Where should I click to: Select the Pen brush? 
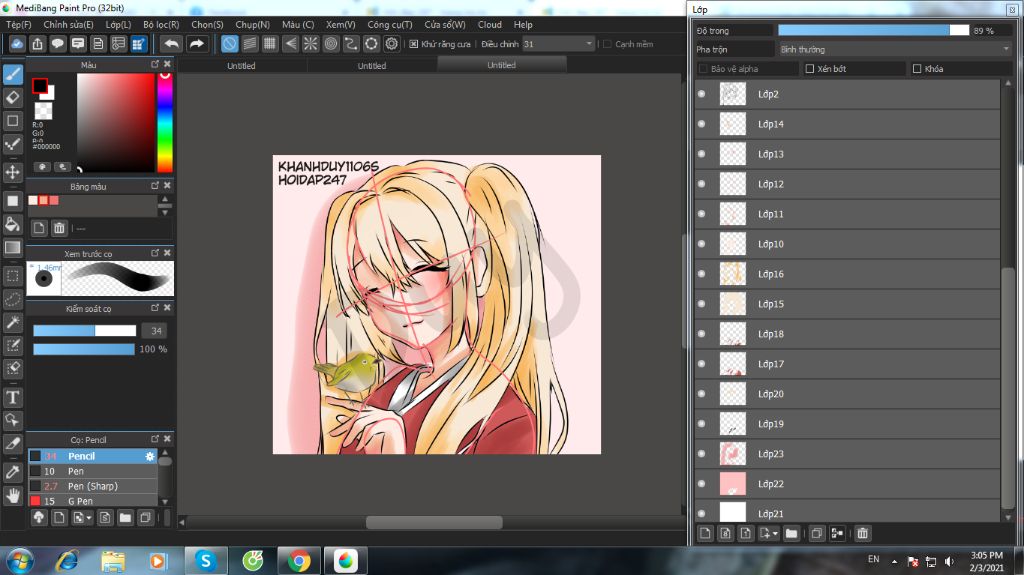(x=93, y=471)
